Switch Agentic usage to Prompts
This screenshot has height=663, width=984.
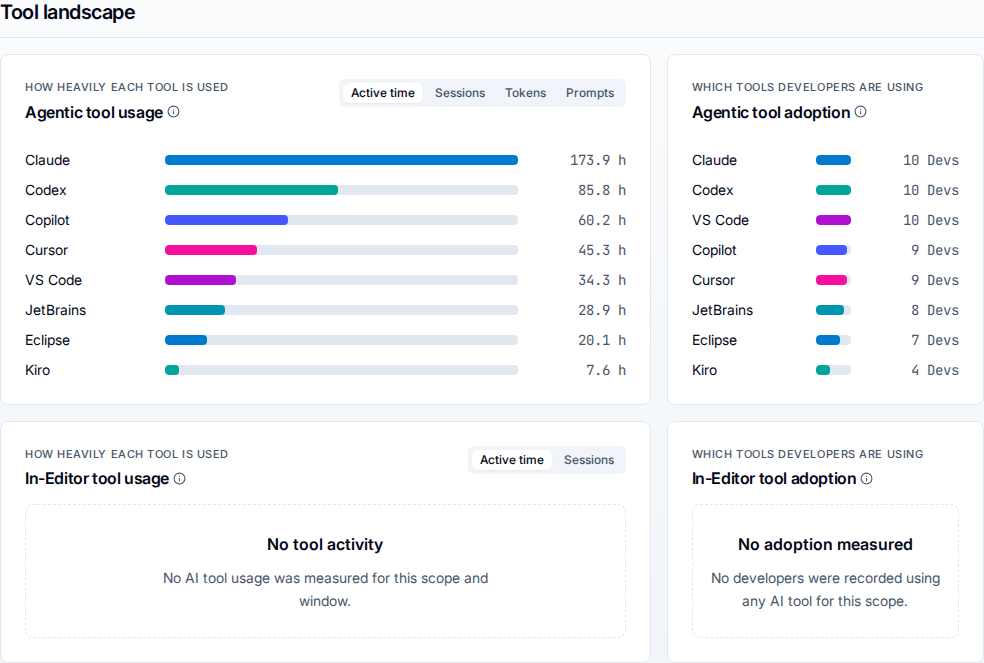click(x=590, y=93)
